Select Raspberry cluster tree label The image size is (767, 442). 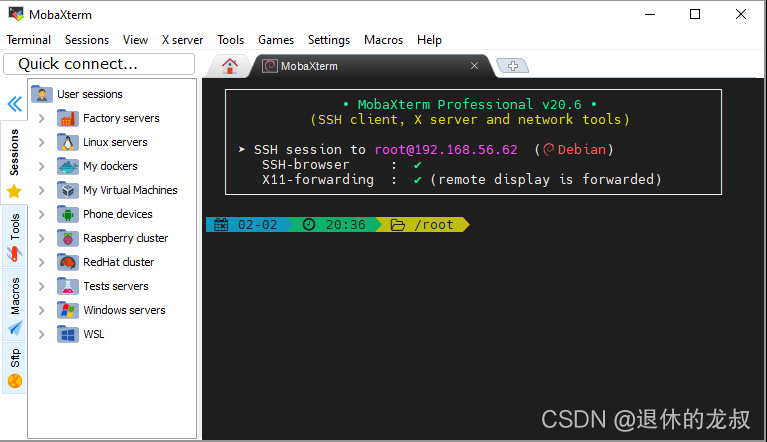125,238
